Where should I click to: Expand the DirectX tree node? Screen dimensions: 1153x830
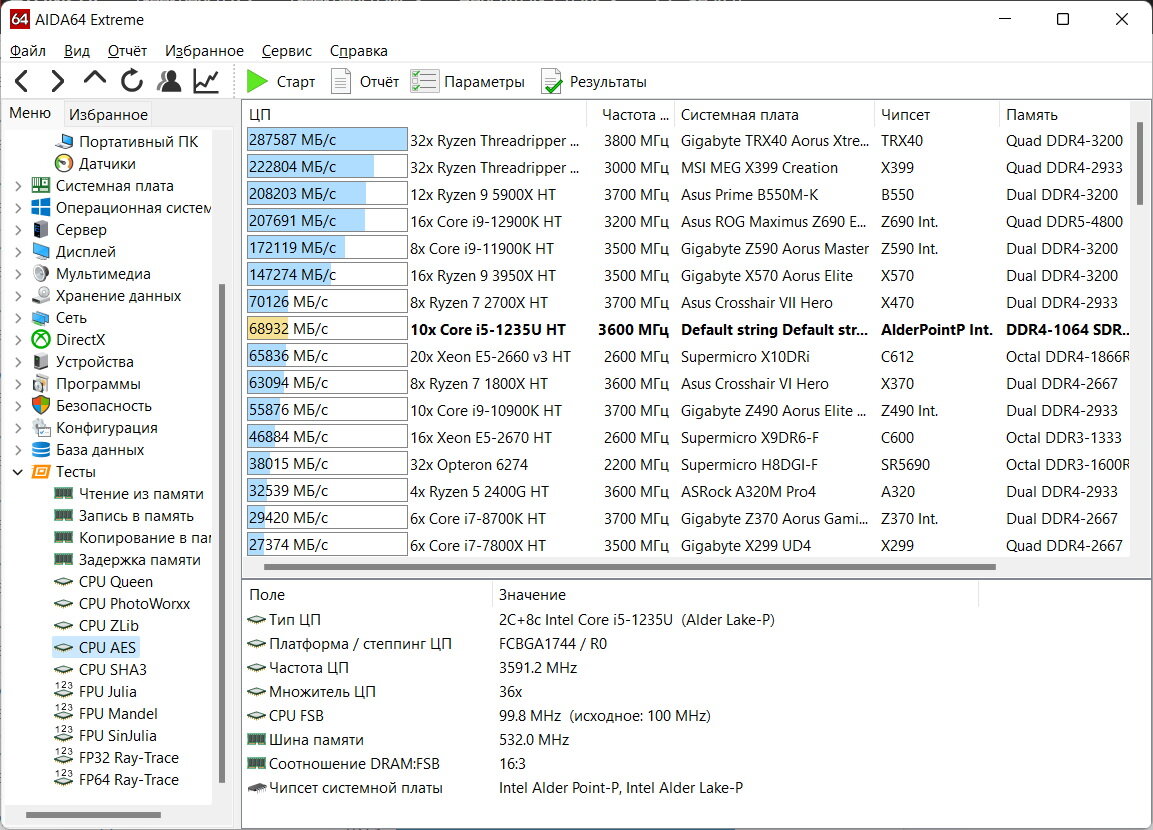click(18, 340)
